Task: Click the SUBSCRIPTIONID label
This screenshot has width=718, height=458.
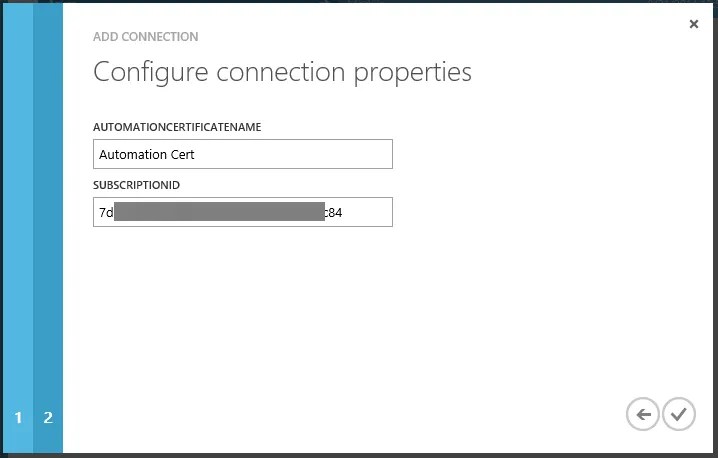Action: point(136,185)
